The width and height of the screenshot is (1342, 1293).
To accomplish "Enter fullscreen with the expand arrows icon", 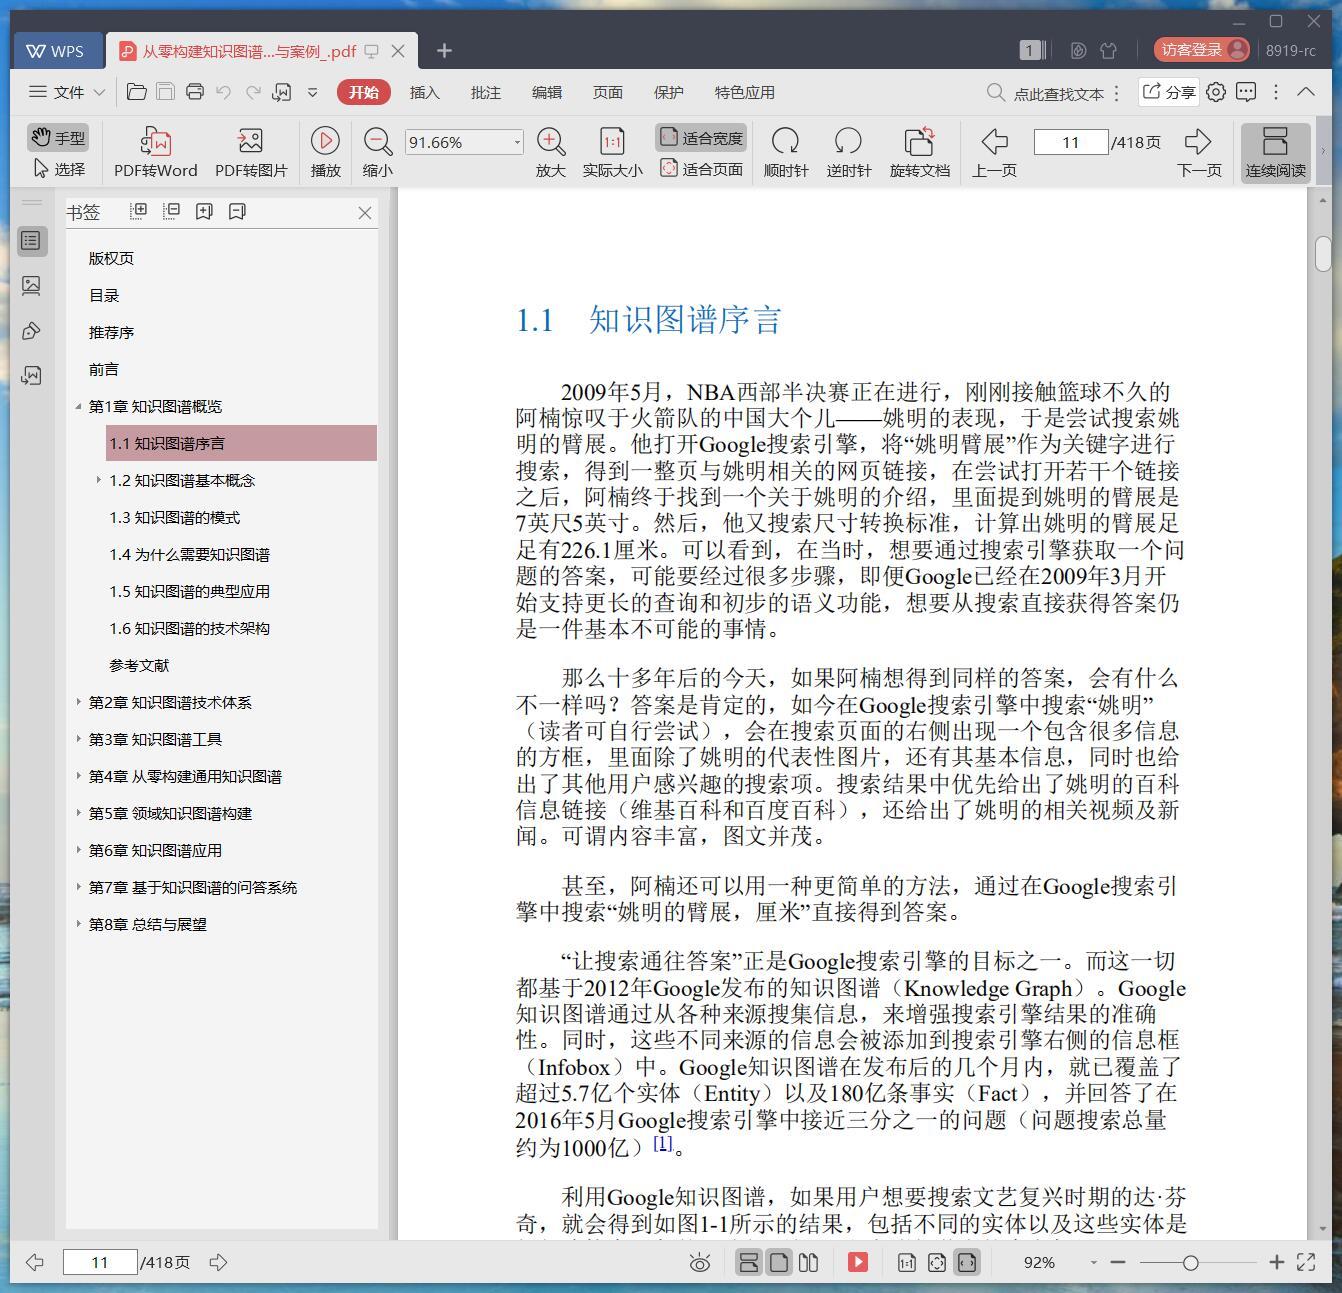I will pos(1305,1262).
